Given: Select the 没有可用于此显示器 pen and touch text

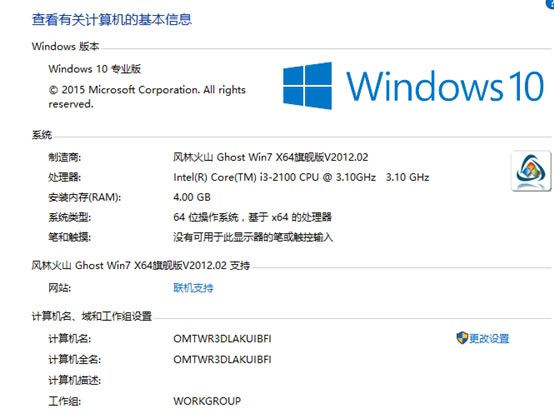Looking at the screenshot, I should (x=253, y=237).
